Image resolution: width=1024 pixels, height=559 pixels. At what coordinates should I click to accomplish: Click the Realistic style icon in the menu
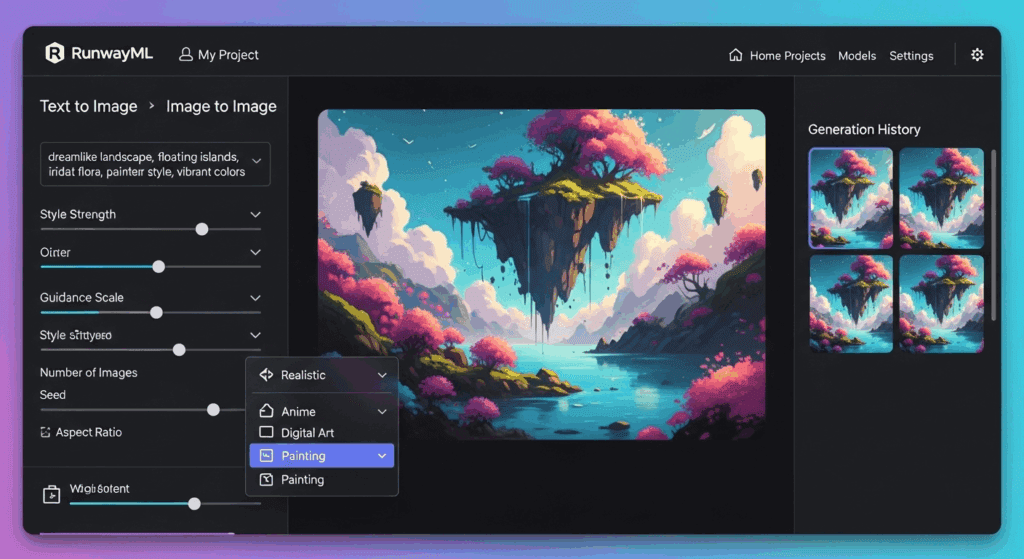(266, 375)
